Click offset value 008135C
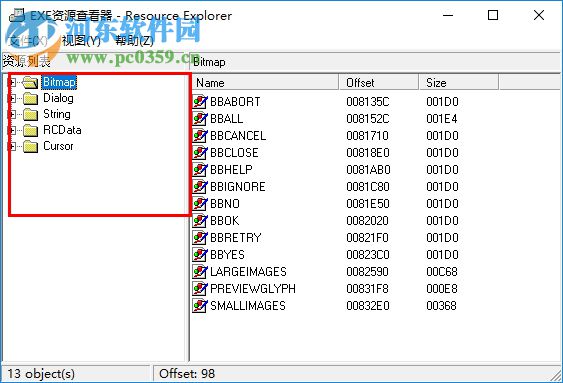563x383 pixels. 368,102
